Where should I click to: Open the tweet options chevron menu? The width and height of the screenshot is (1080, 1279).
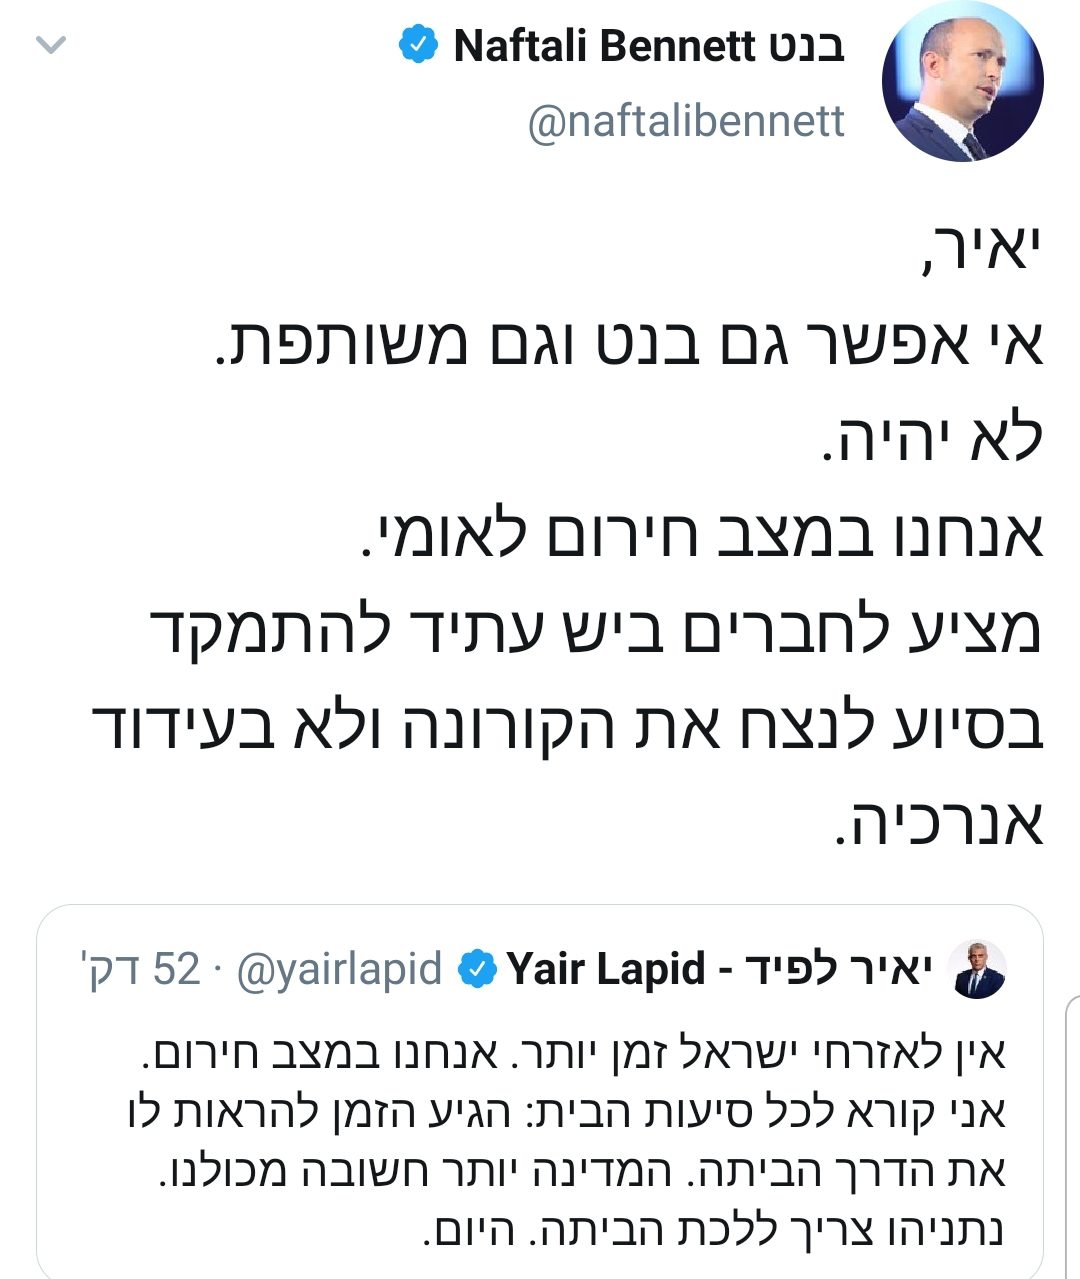point(50,45)
